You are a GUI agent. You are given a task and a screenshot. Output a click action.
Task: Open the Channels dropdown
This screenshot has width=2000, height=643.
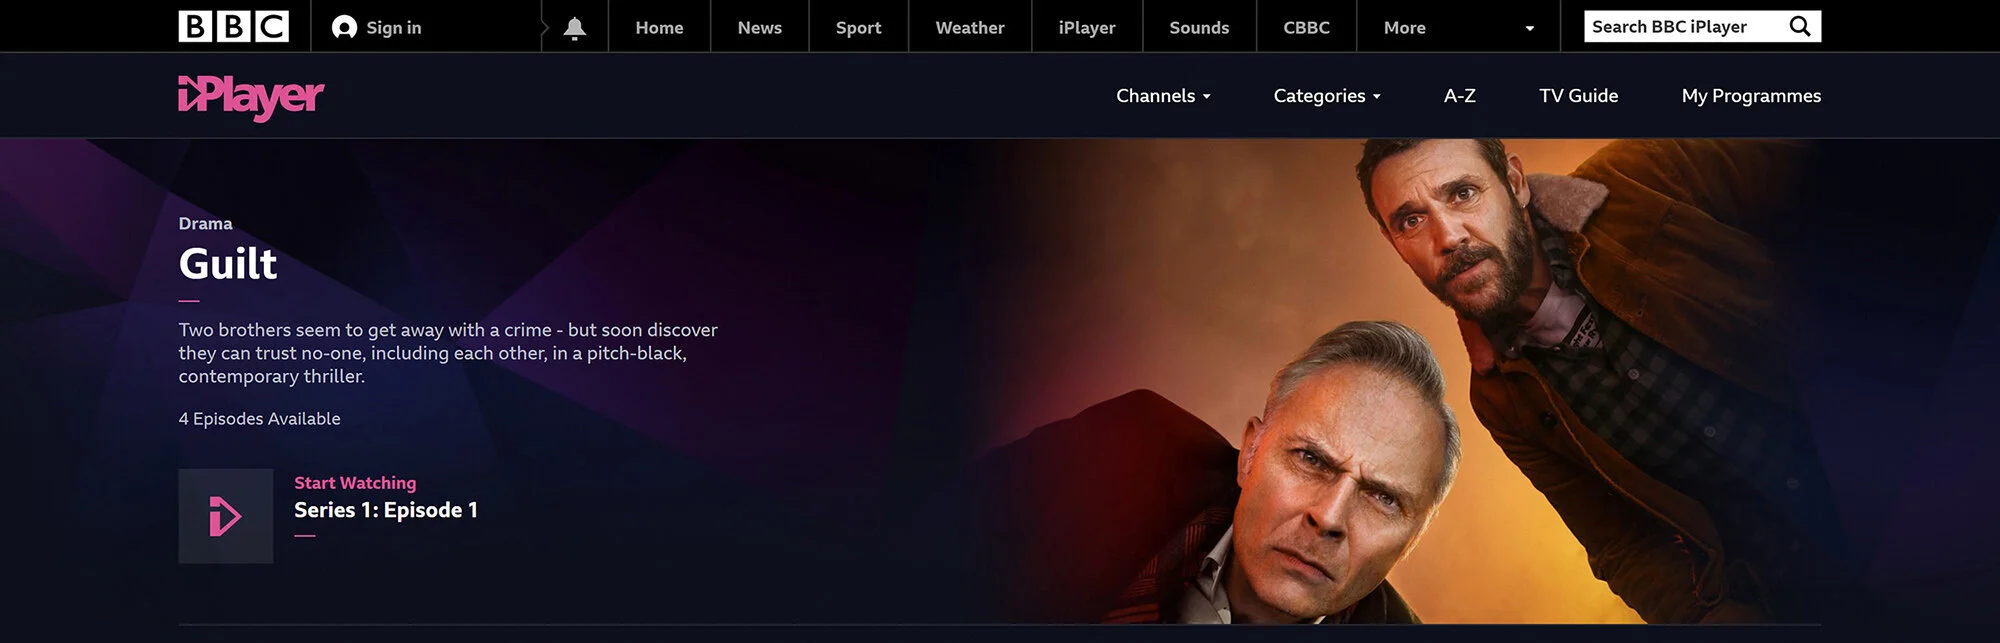(1163, 96)
